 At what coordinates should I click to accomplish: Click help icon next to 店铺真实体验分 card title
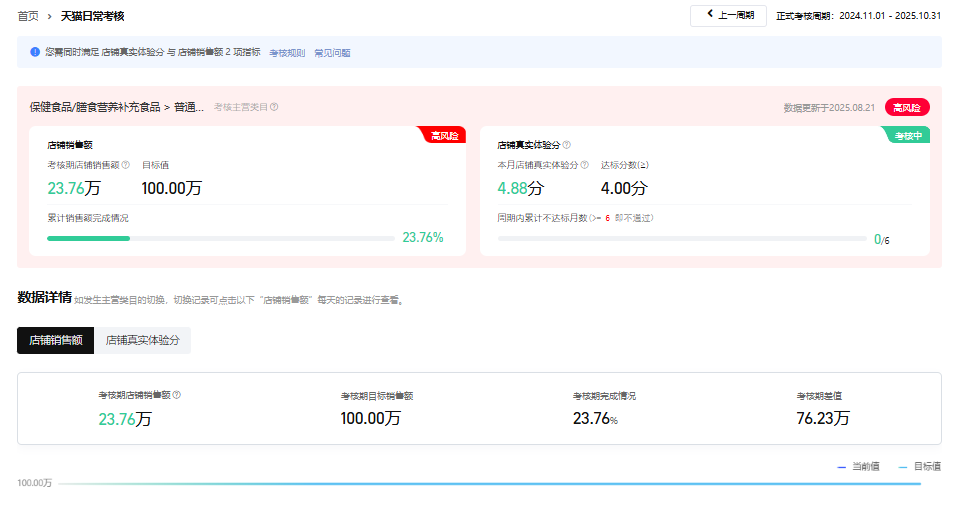[566, 145]
